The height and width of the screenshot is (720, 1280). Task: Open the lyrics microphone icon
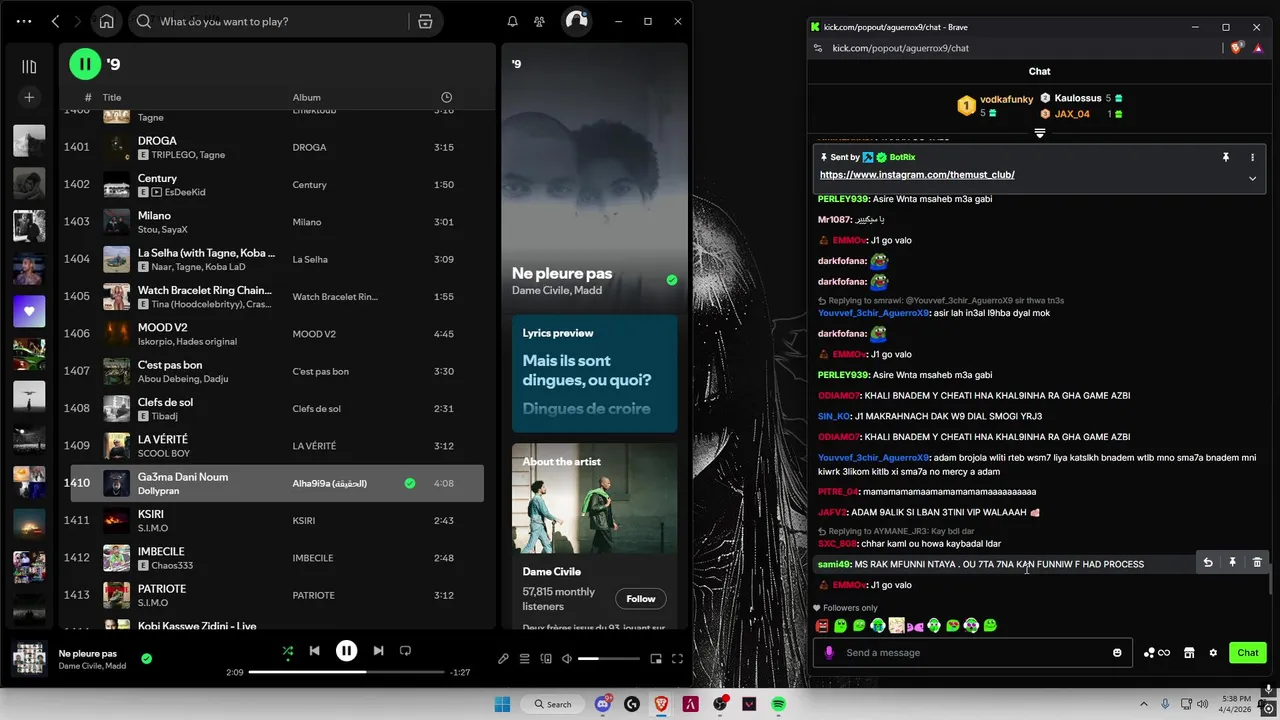[x=503, y=659]
